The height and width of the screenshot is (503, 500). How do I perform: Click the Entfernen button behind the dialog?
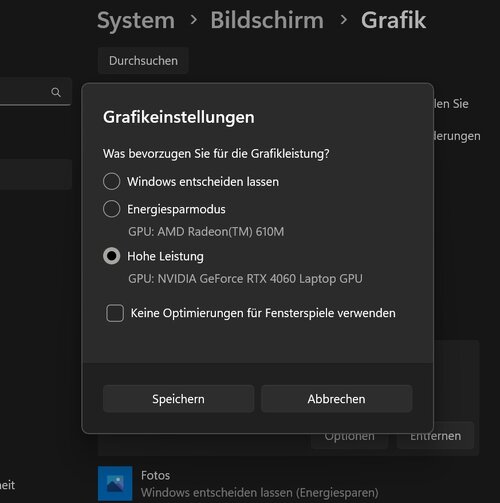point(435,436)
